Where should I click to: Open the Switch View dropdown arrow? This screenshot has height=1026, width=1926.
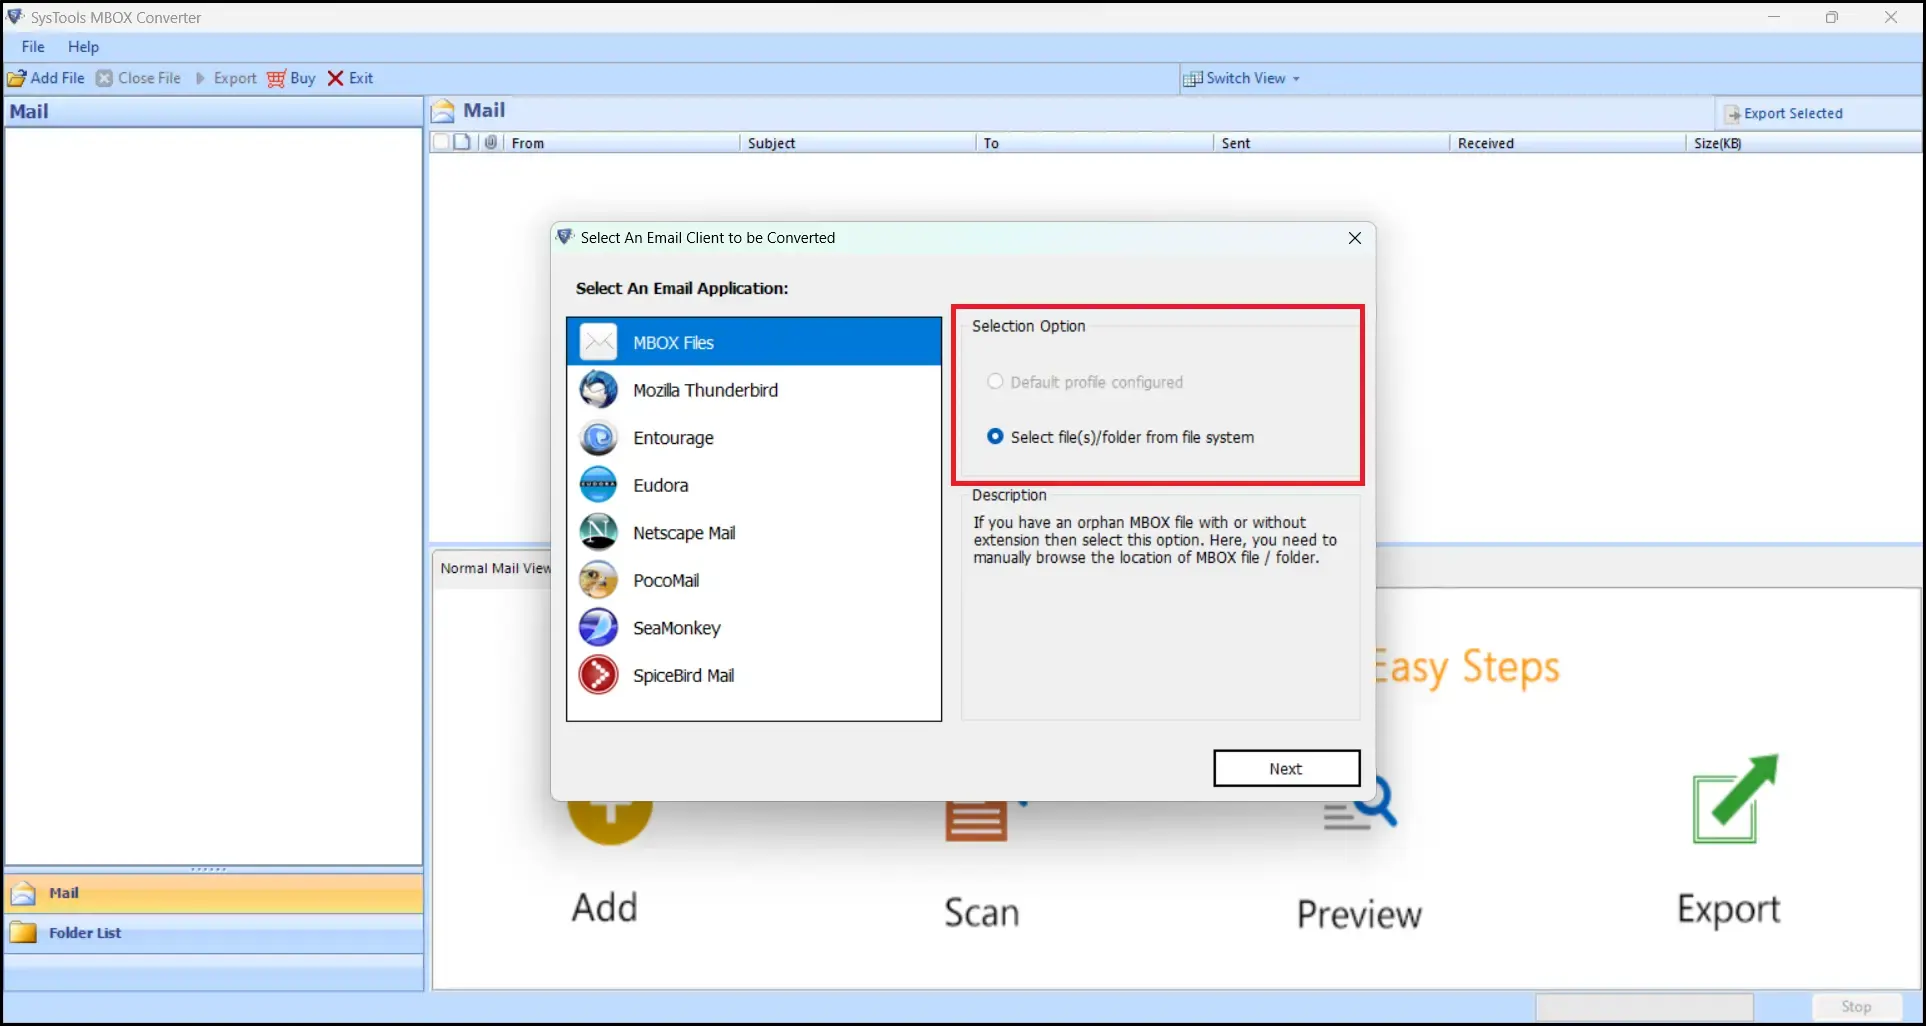(1296, 79)
